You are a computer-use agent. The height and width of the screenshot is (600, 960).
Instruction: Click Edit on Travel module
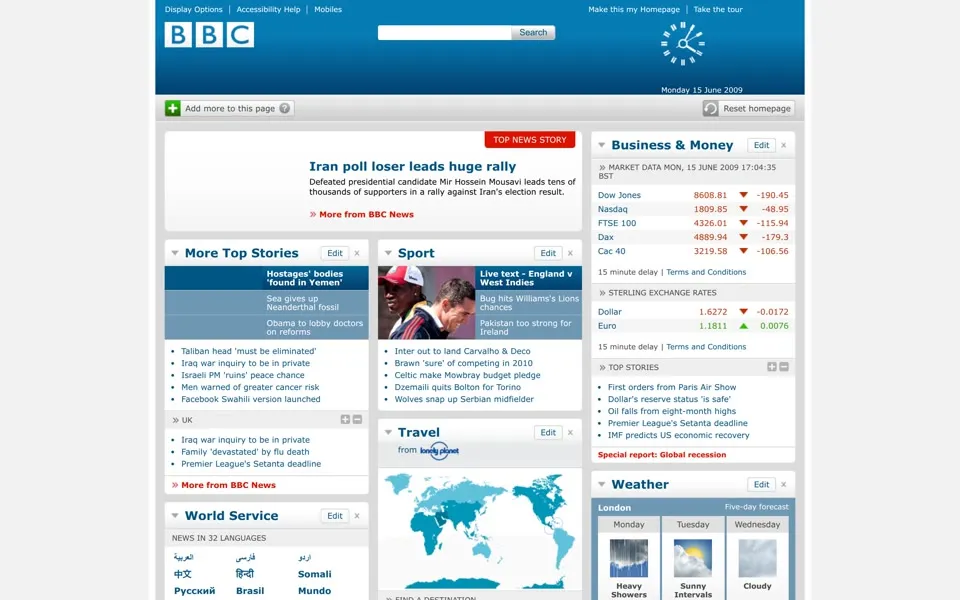click(x=548, y=432)
